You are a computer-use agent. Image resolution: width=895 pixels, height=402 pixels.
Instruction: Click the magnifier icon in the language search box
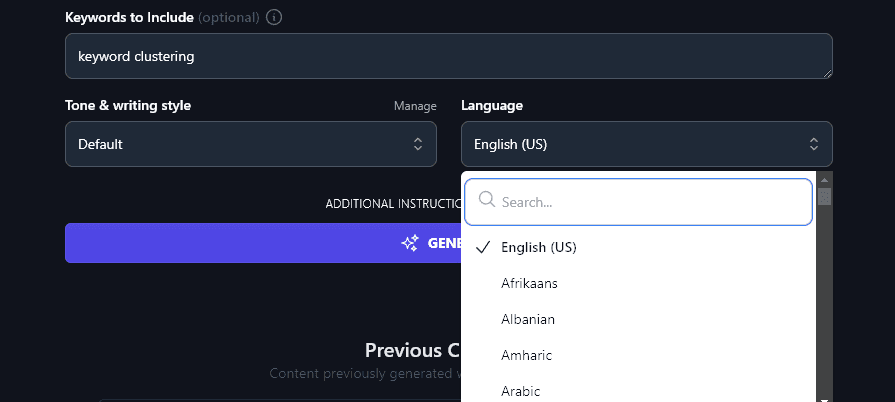pyautogui.click(x=487, y=200)
